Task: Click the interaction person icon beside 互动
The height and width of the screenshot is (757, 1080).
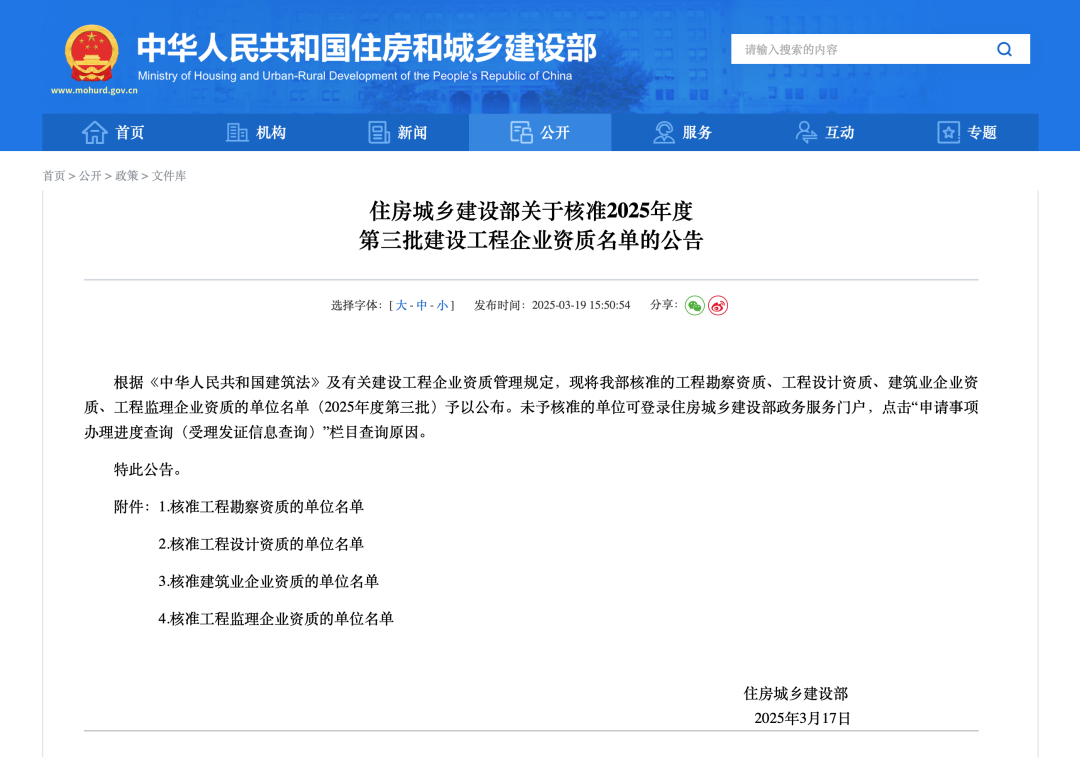Action: pos(806,132)
